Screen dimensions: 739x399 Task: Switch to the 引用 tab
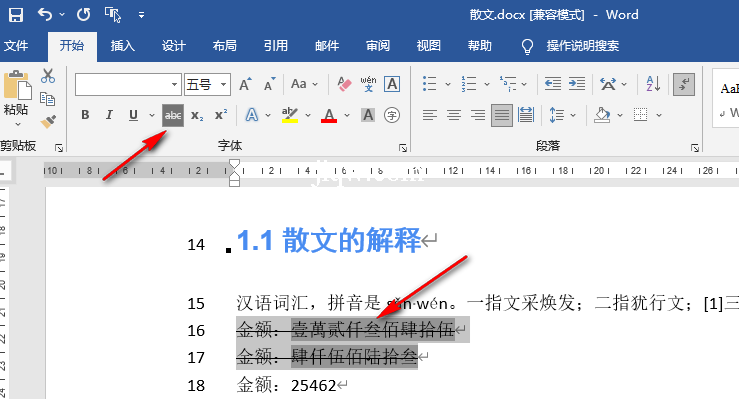[x=276, y=46]
